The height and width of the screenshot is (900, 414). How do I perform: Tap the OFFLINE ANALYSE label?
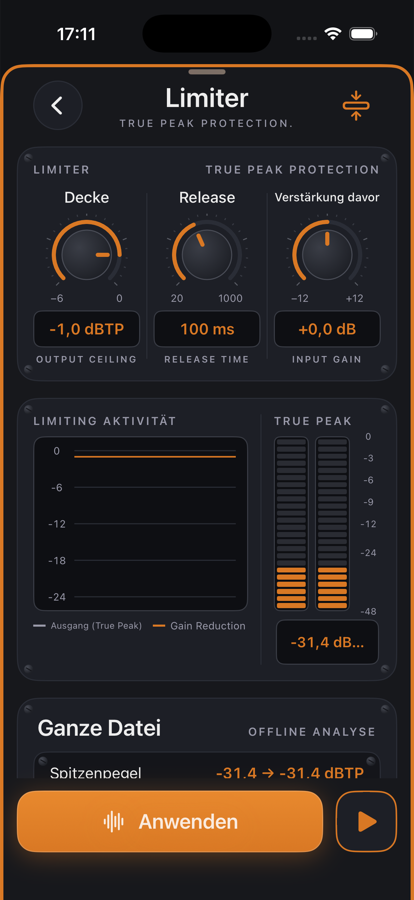click(312, 732)
